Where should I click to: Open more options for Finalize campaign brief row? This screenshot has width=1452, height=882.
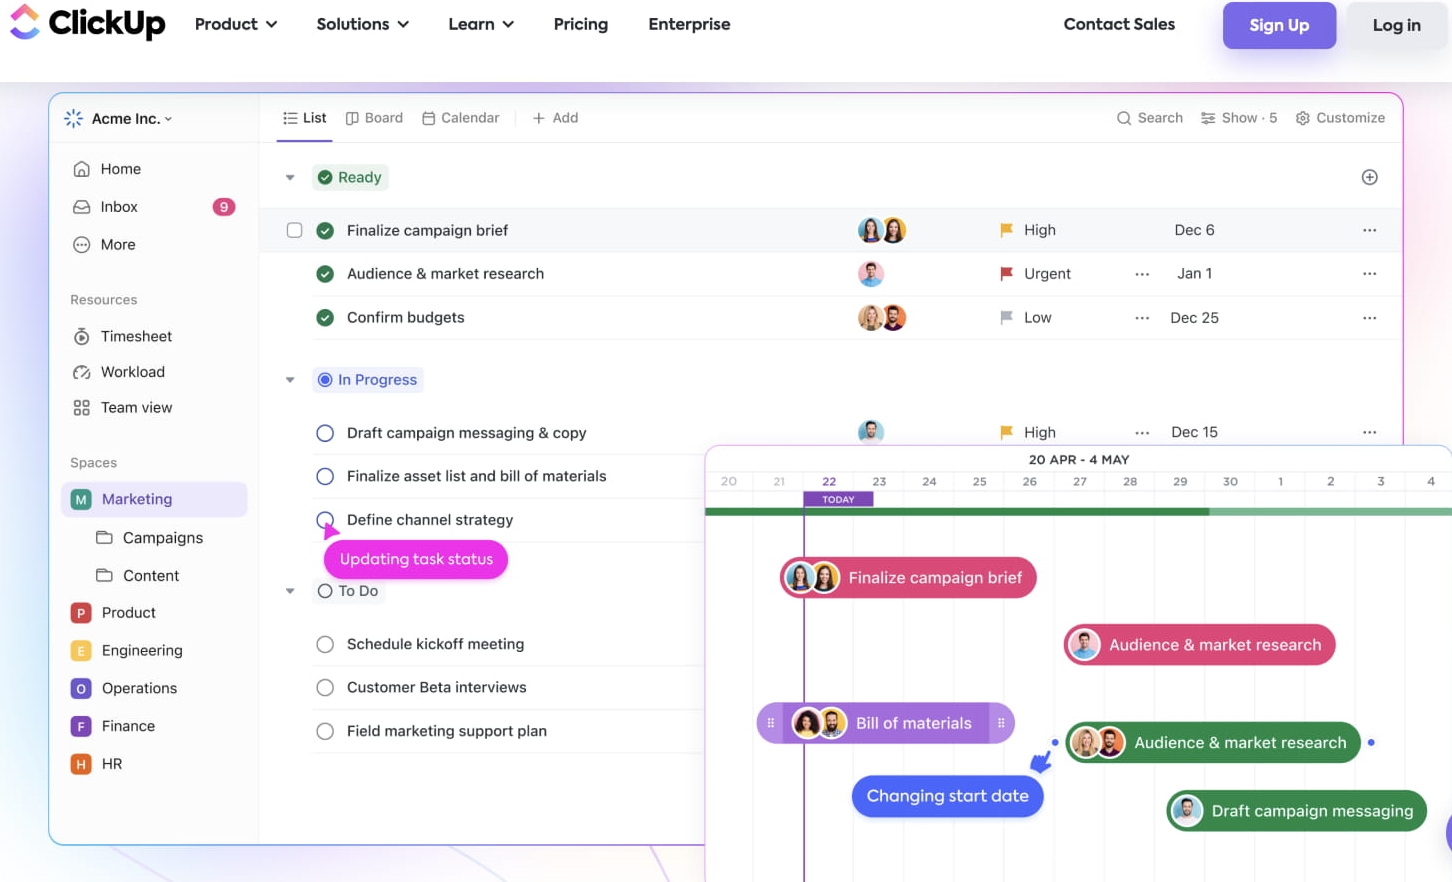[1370, 230]
